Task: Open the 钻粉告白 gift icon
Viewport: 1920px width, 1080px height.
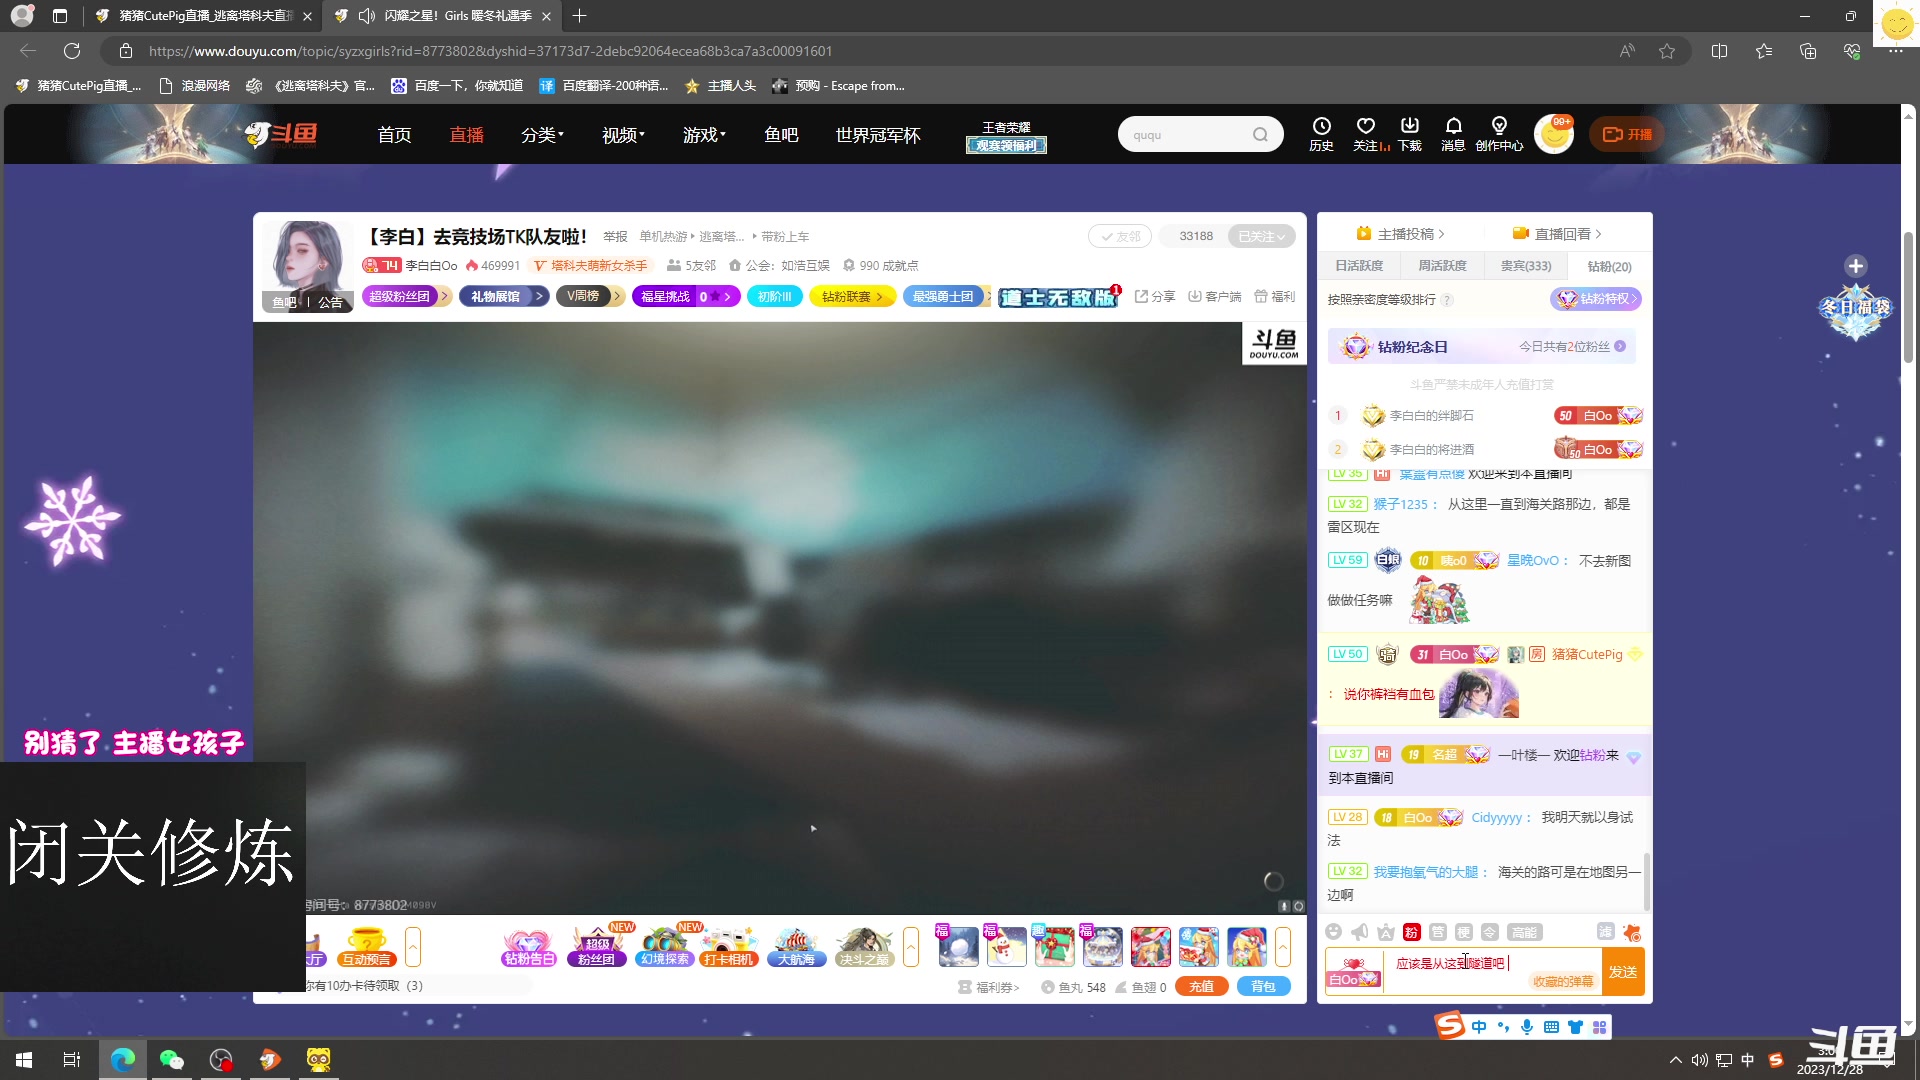Action: (x=529, y=947)
